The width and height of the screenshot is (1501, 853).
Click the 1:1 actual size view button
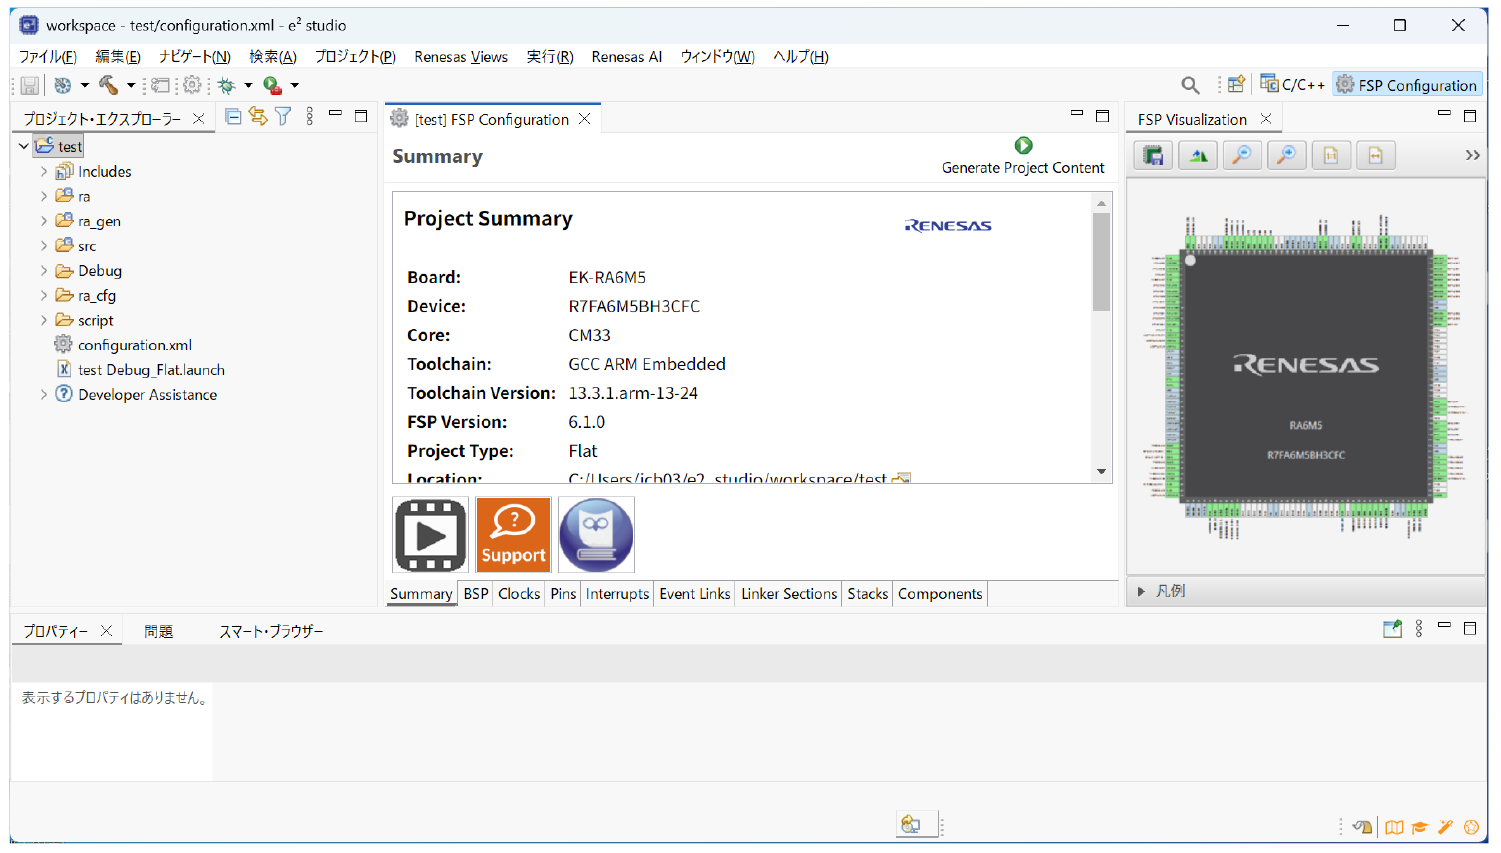1331,155
